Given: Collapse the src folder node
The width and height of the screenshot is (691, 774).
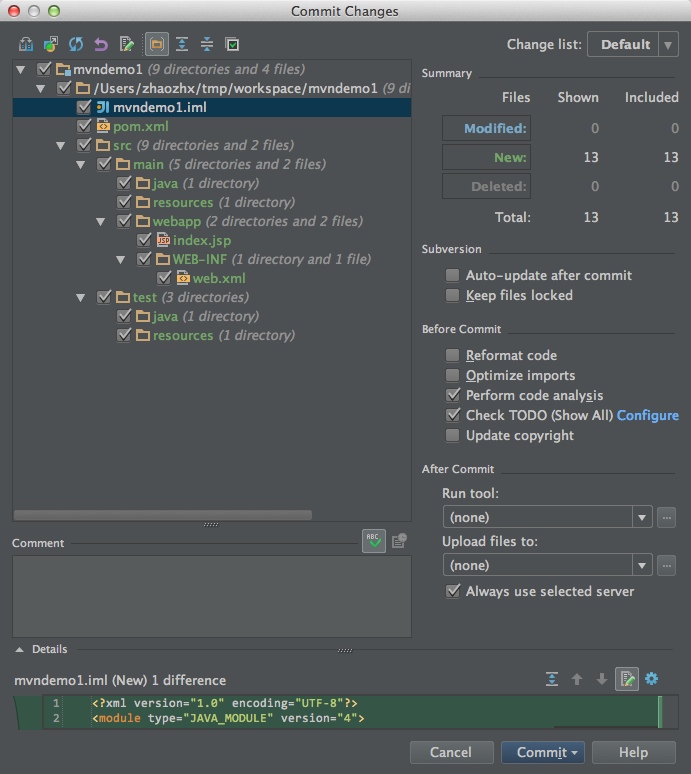Looking at the screenshot, I should (x=60, y=146).
